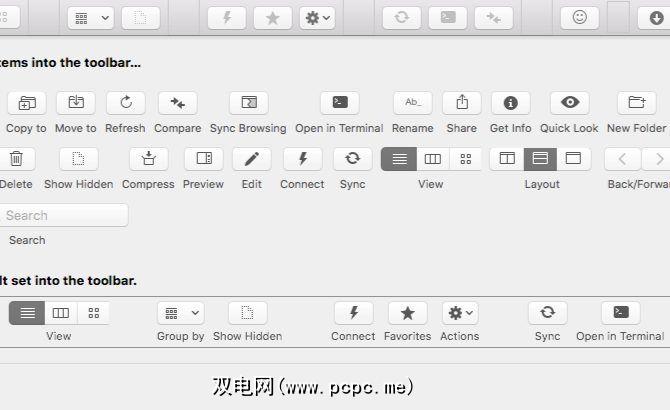Click the Move to icon
The height and width of the screenshot is (410, 670).
[x=76, y=103]
